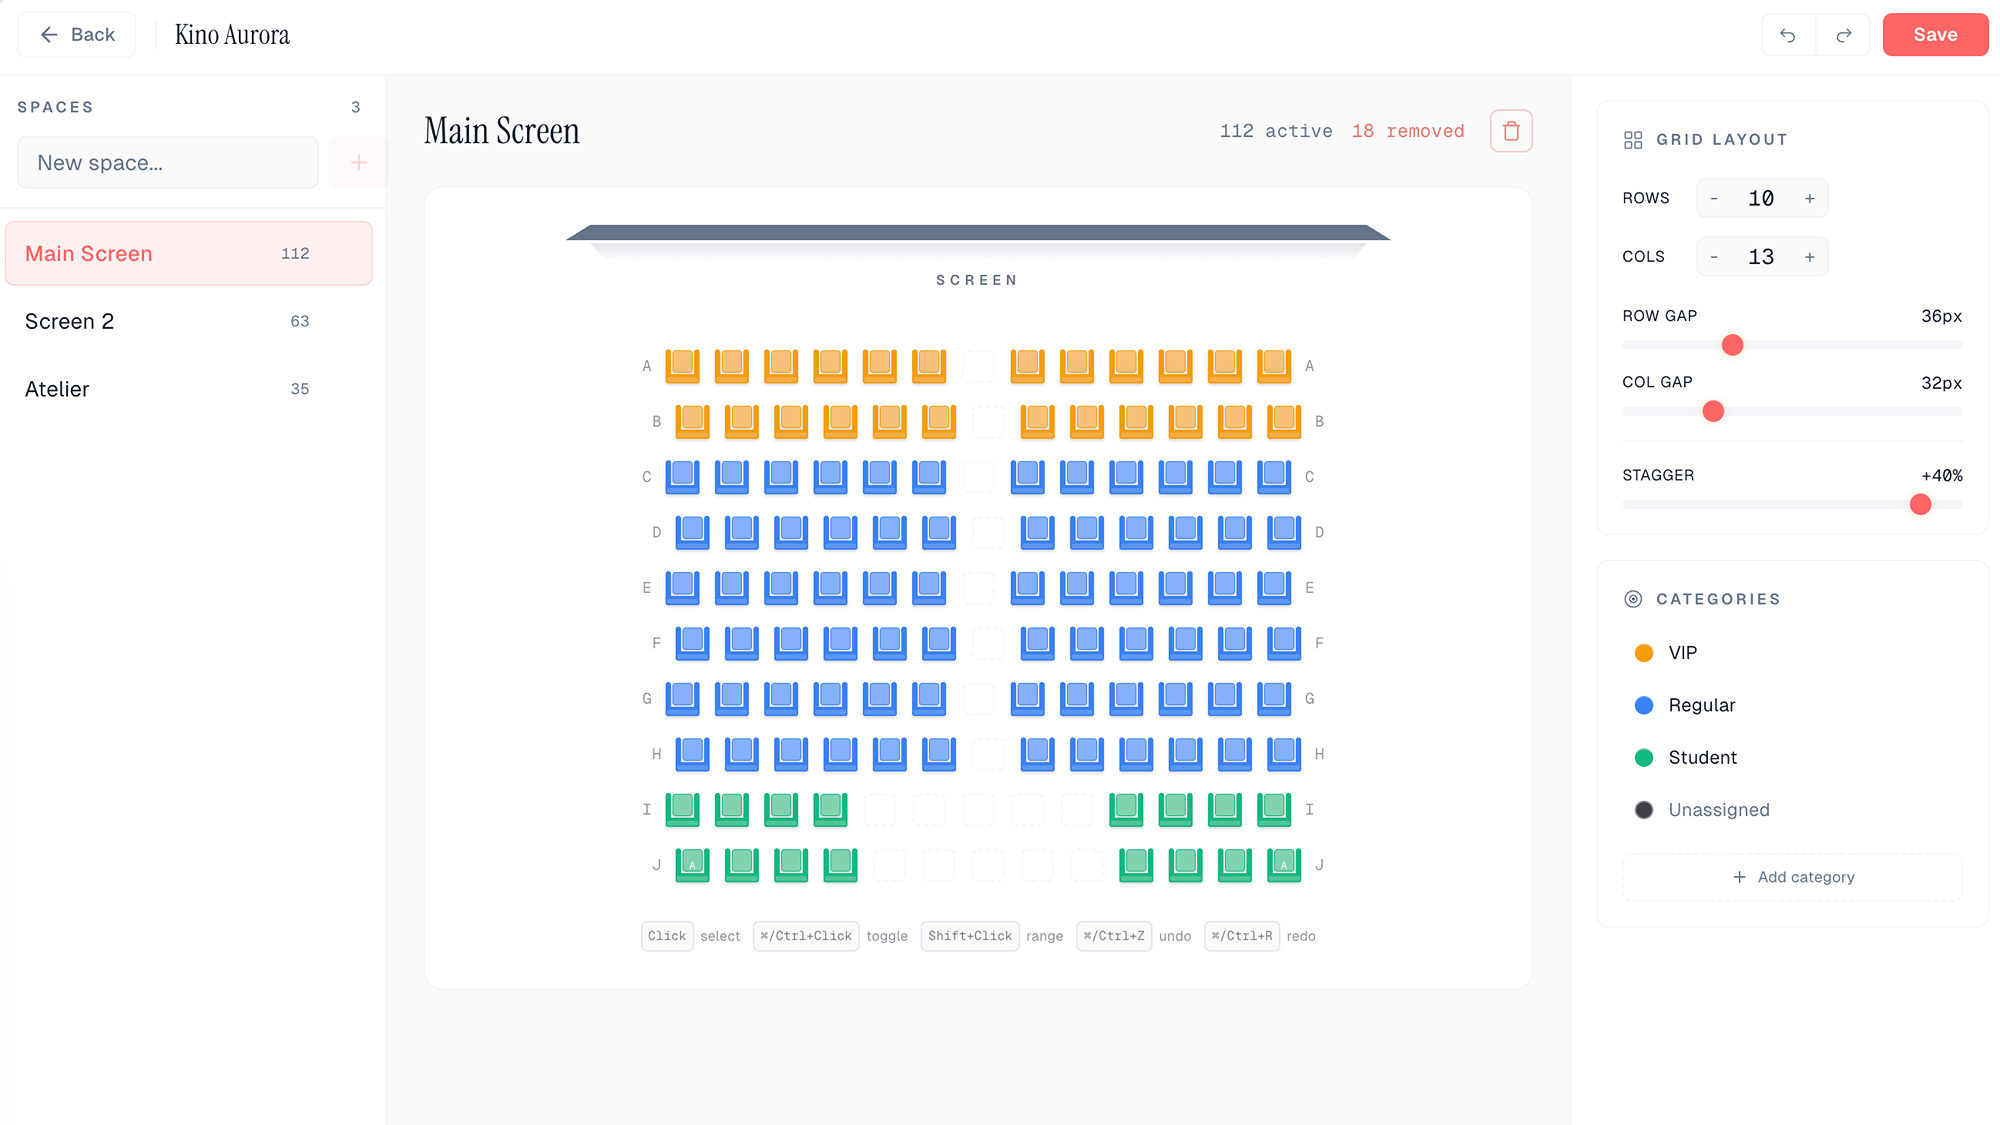This screenshot has height=1125, width=2000.
Task: Decrease the rows count by one
Action: (1714, 199)
